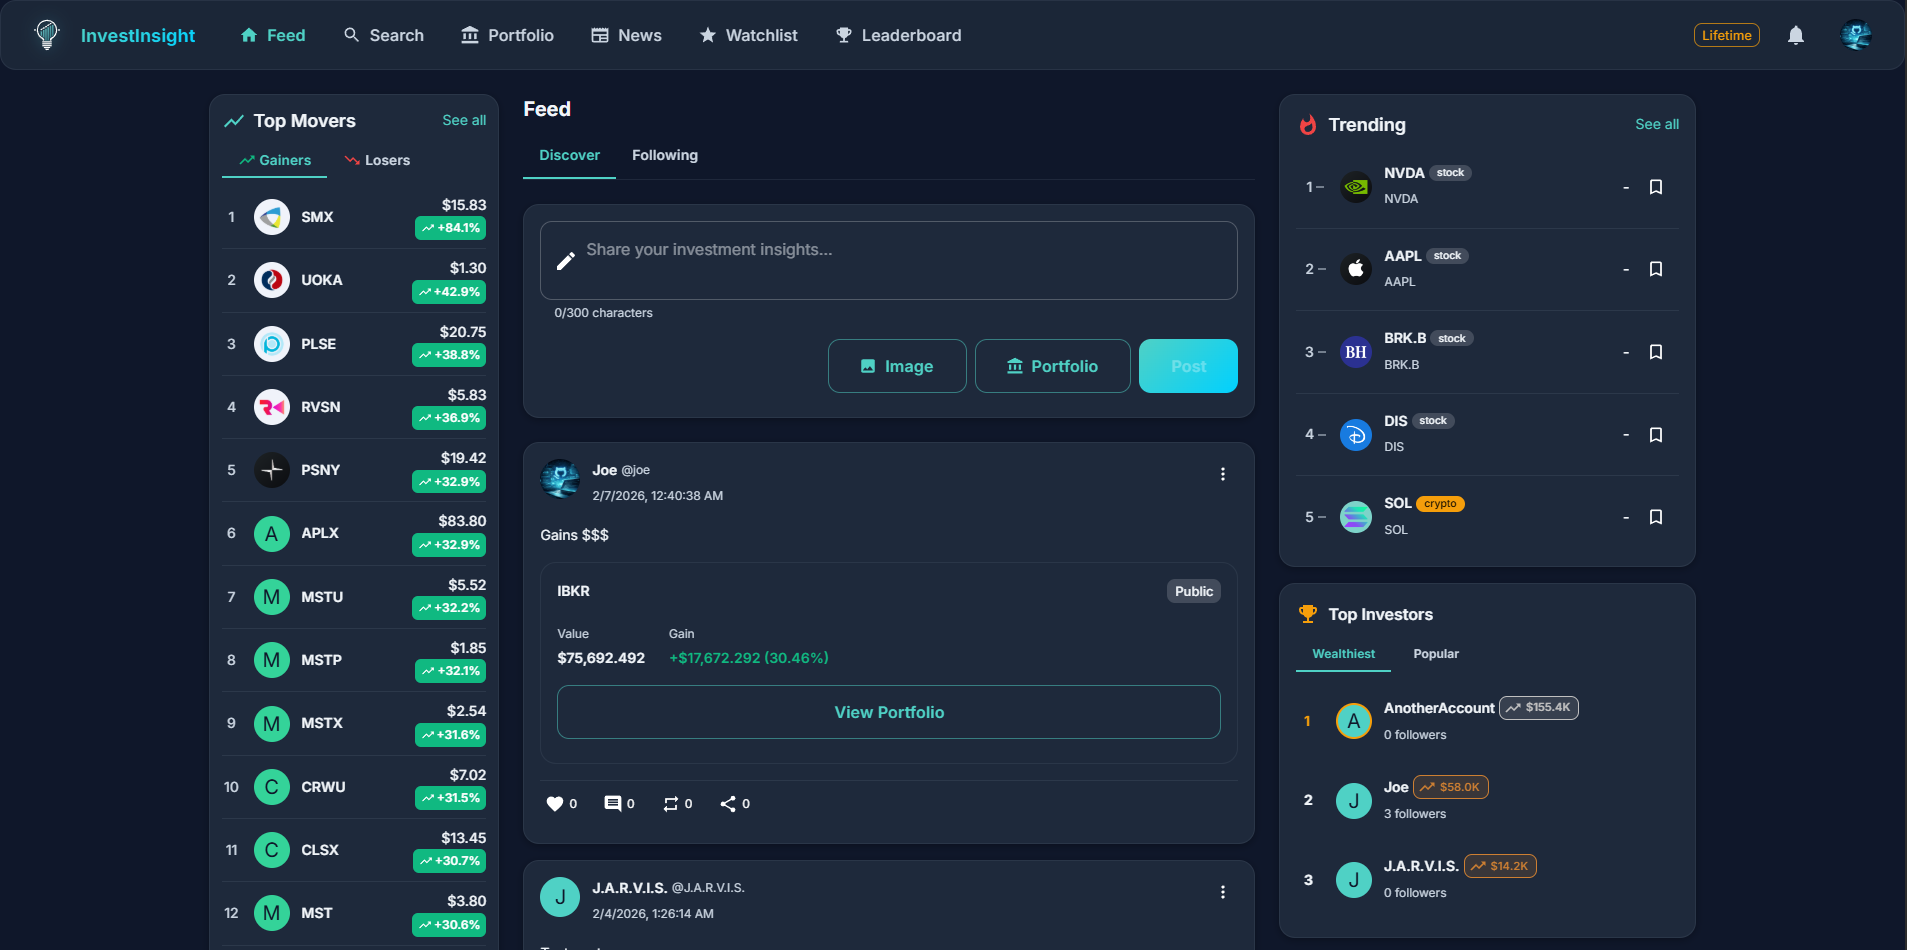
Task: Open the notifications bell
Action: 1796,35
